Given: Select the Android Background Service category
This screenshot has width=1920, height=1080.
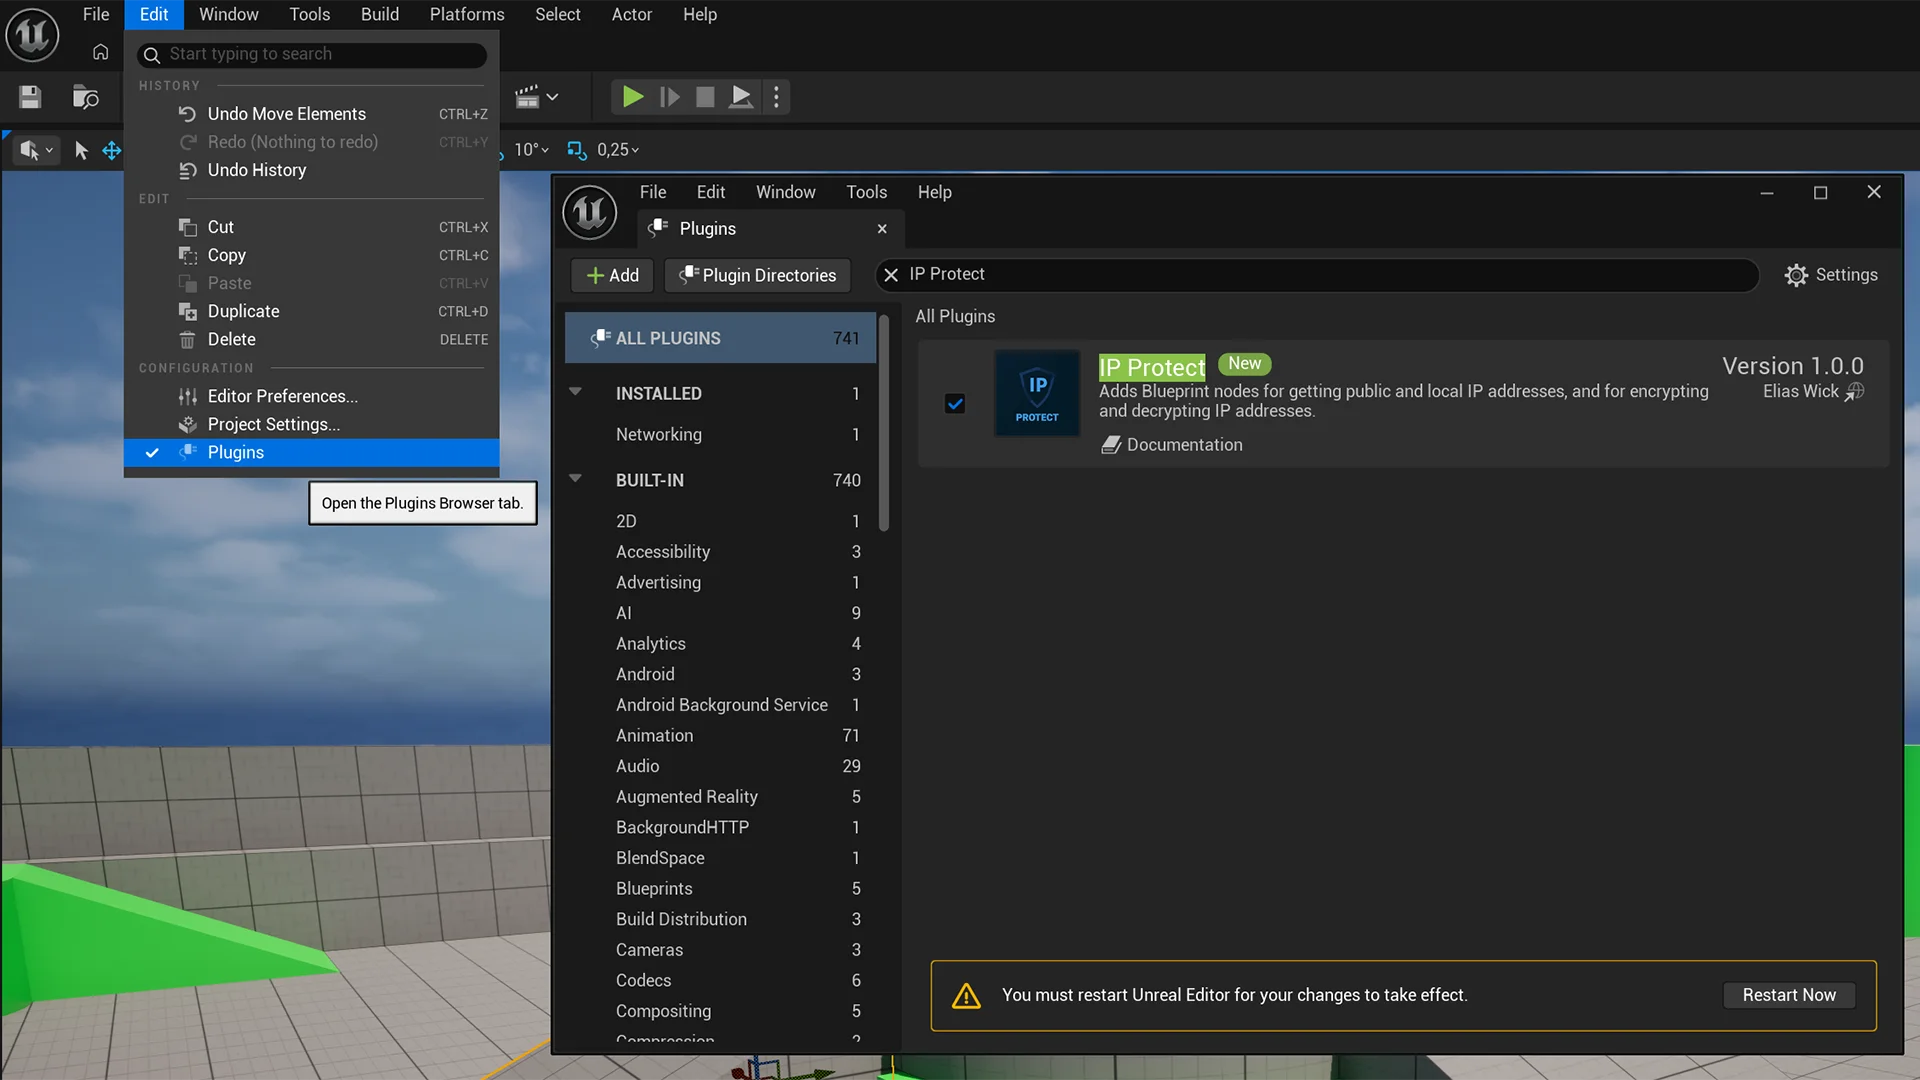Looking at the screenshot, I should tap(720, 705).
